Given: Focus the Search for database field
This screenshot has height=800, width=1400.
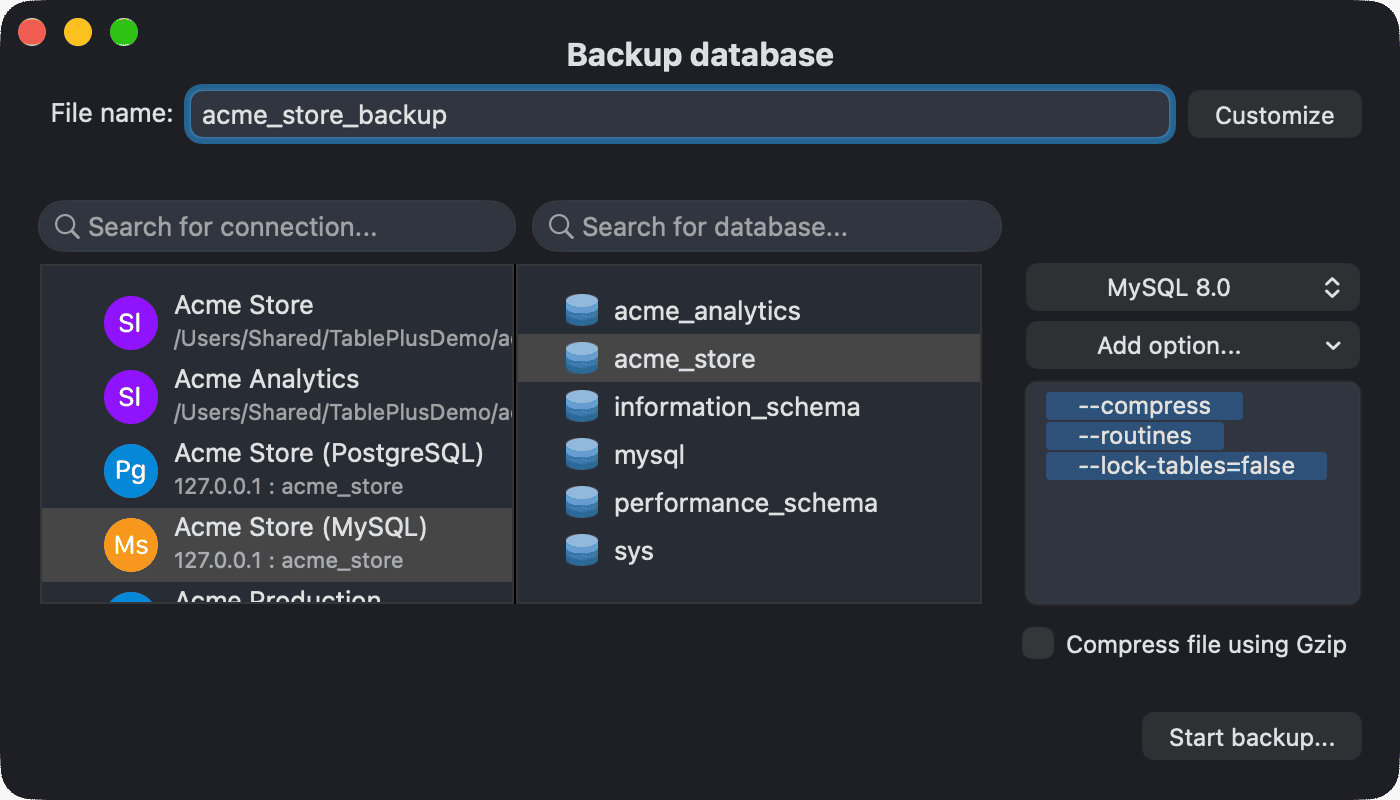Looking at the screenshot, I should click(767, 227).
